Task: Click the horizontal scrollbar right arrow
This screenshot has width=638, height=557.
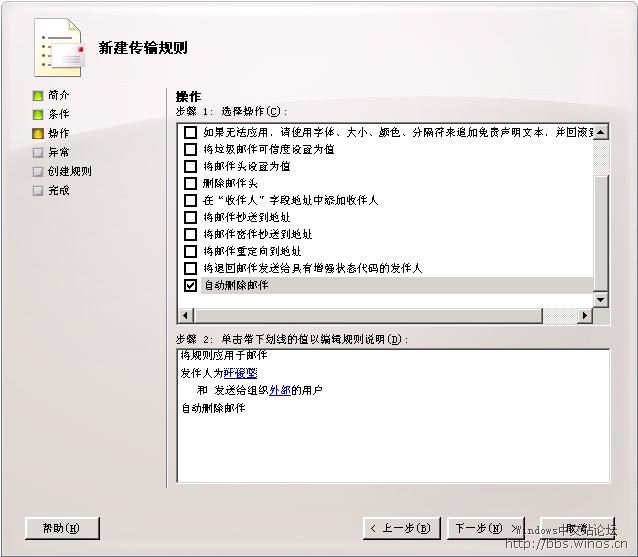Action: pyautogui.click(x=584, y=316)
